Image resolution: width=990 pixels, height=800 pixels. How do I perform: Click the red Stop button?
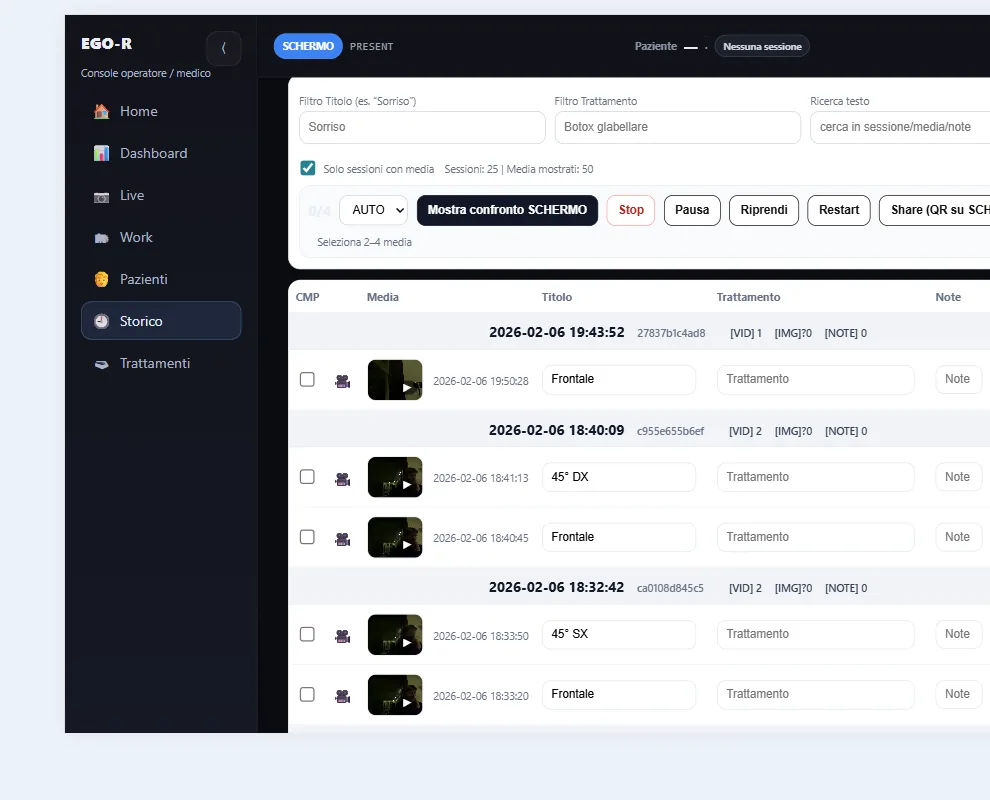[631, 210]
